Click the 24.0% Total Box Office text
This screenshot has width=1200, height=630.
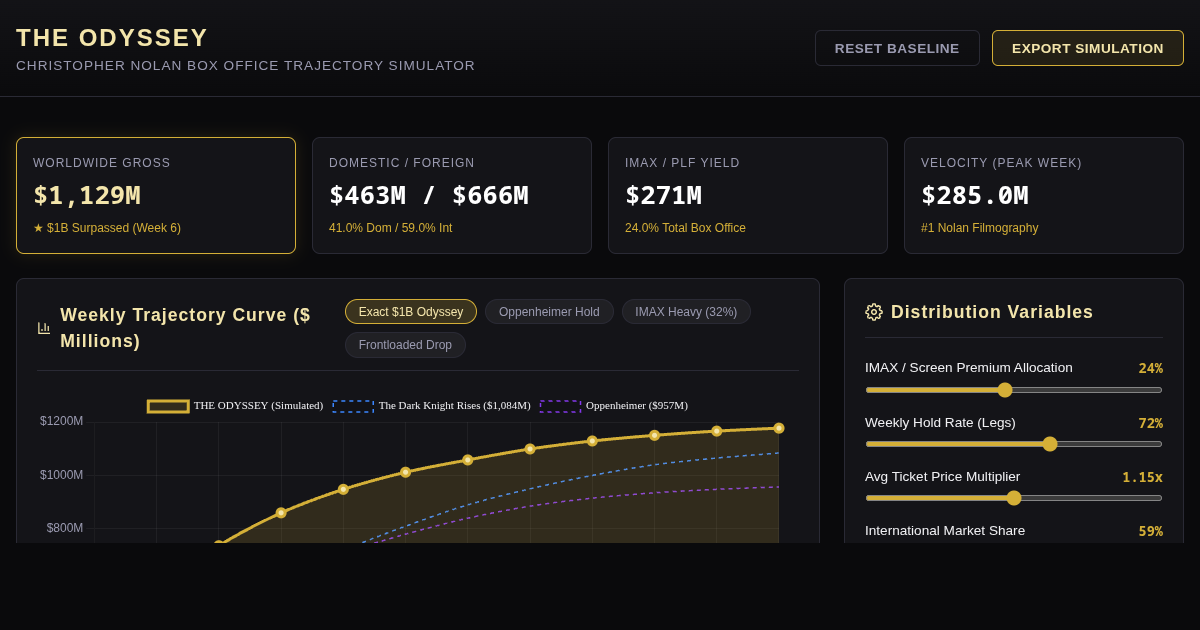coord(685,228)
